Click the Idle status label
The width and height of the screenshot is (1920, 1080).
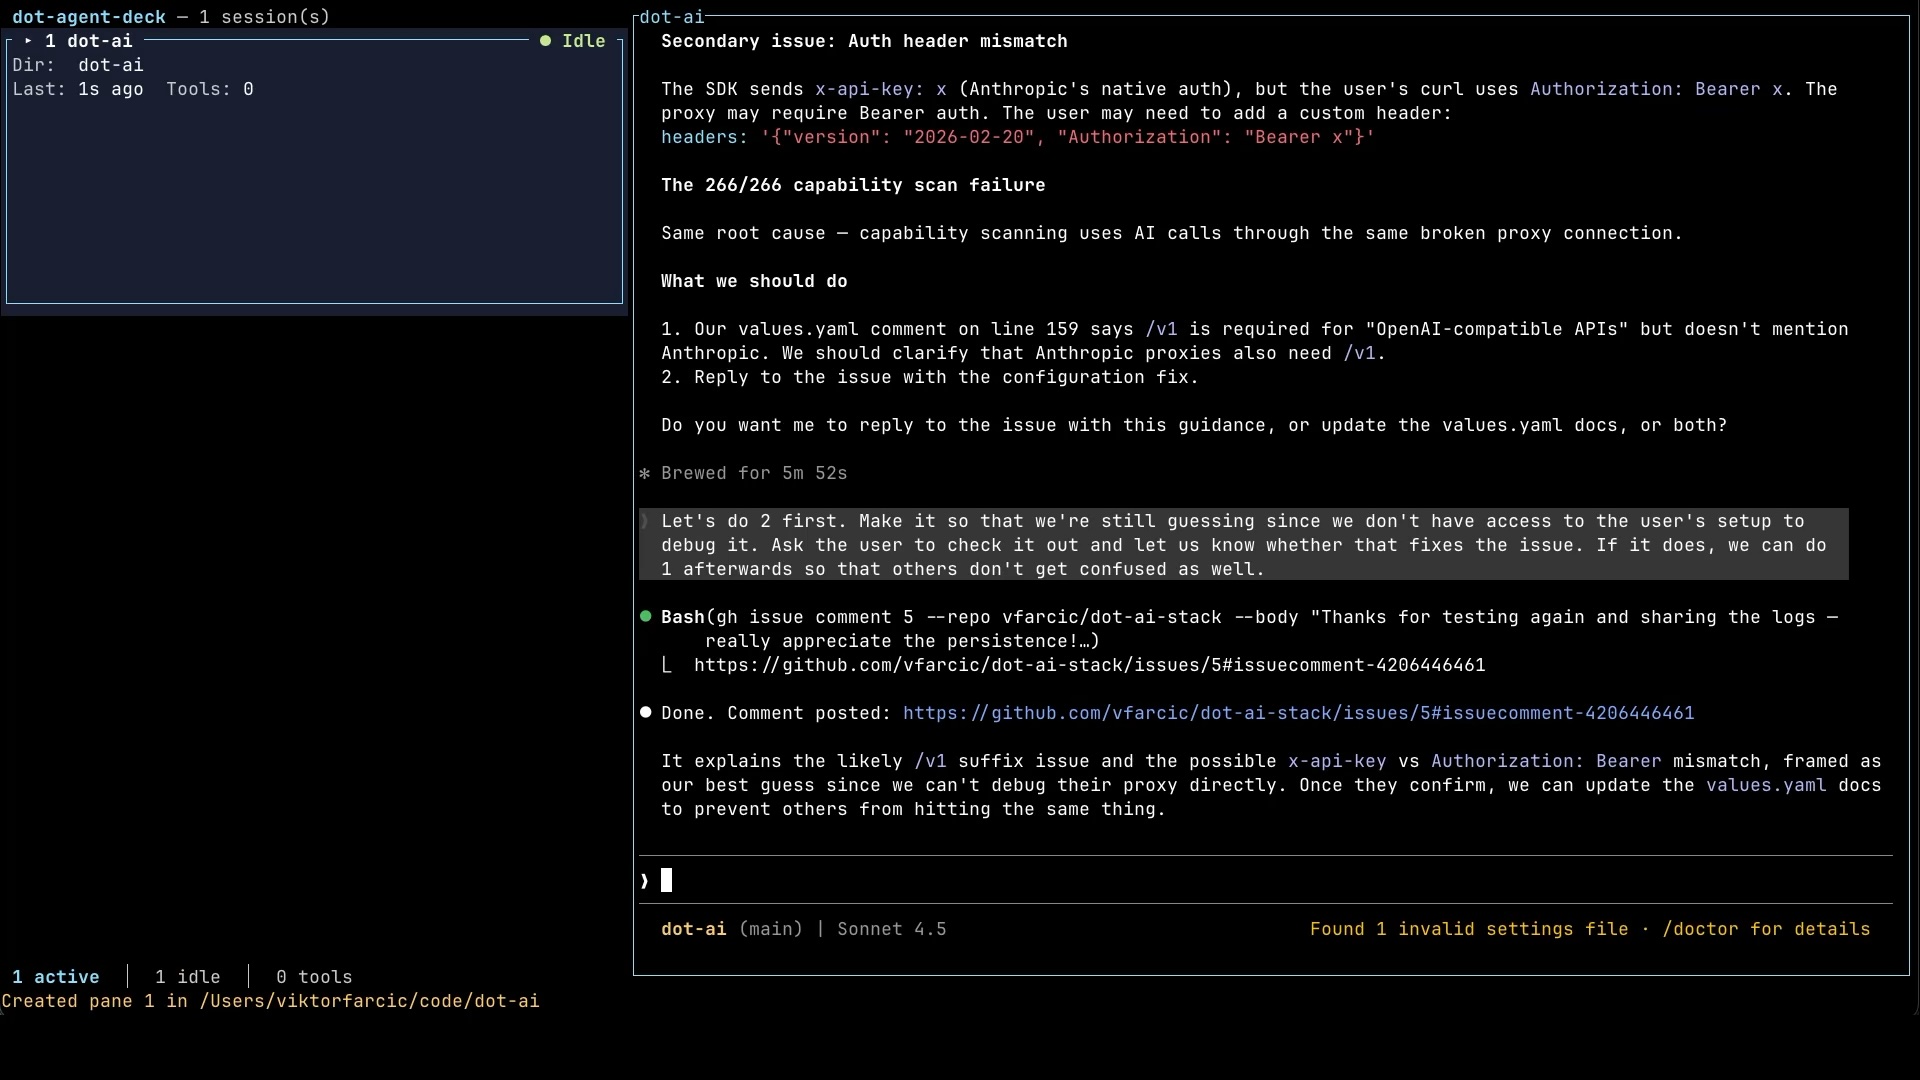point(583,41)
